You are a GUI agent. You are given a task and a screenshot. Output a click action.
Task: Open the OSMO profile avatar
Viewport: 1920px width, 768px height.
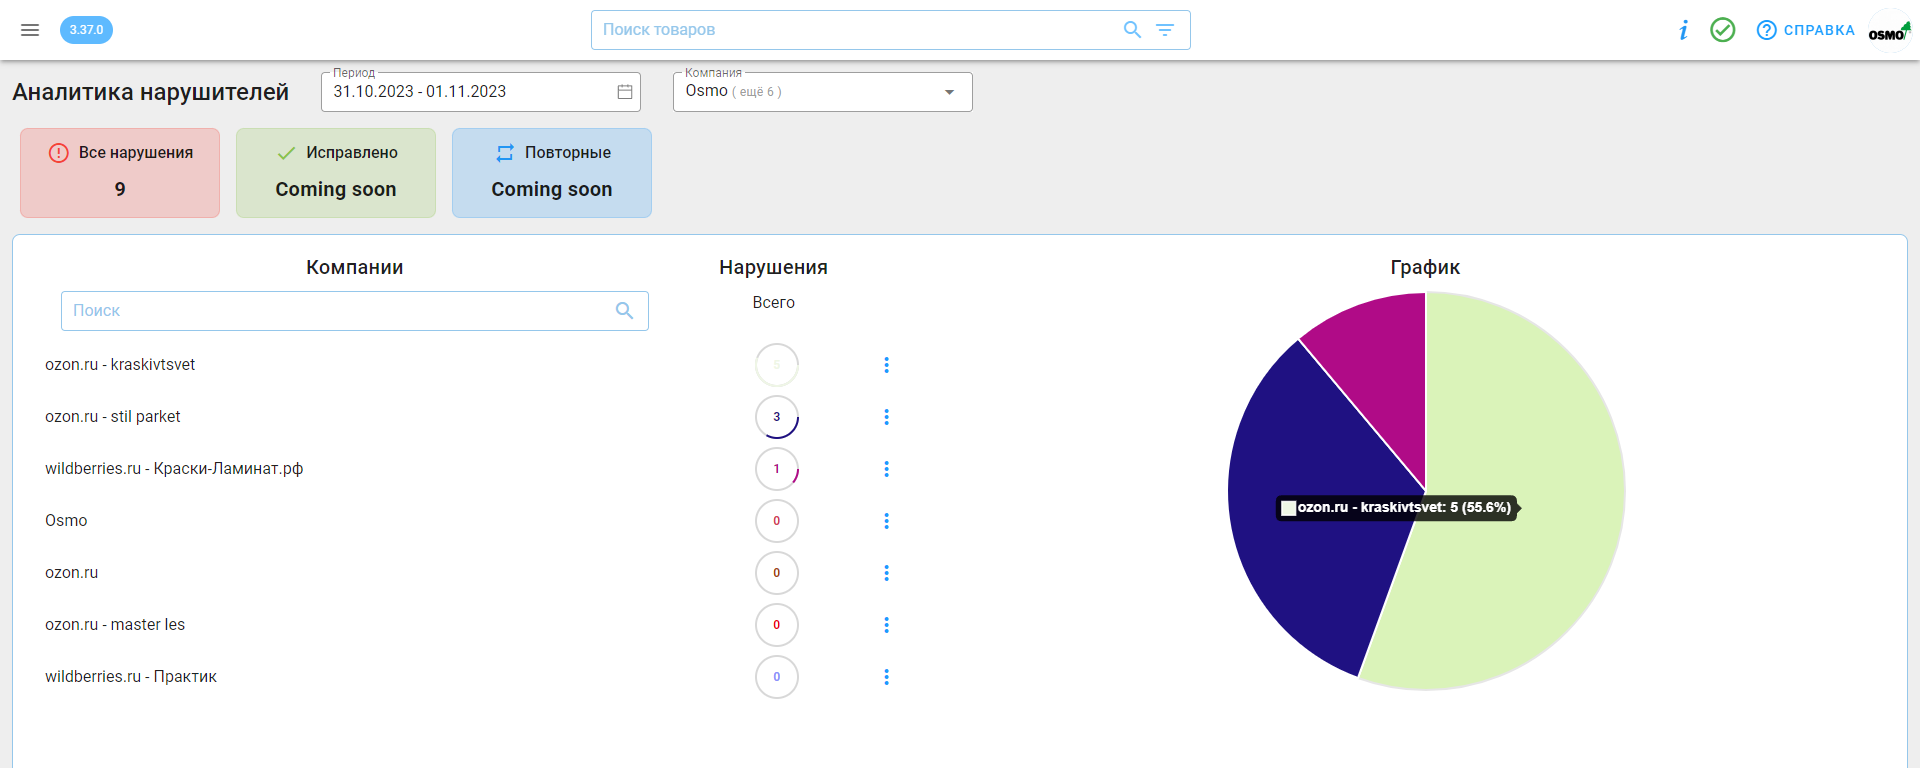pos(1889,30)
